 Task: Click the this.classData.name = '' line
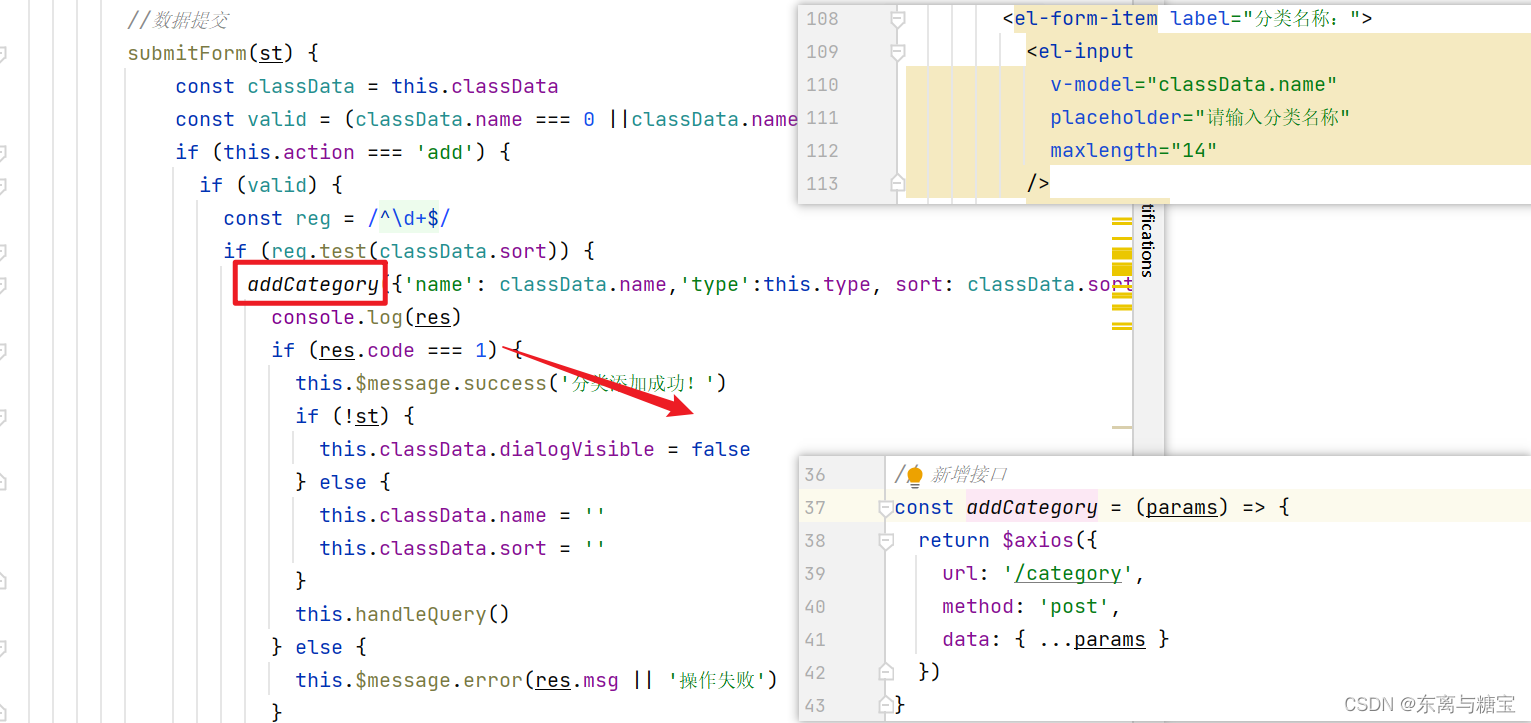[462, 515]
